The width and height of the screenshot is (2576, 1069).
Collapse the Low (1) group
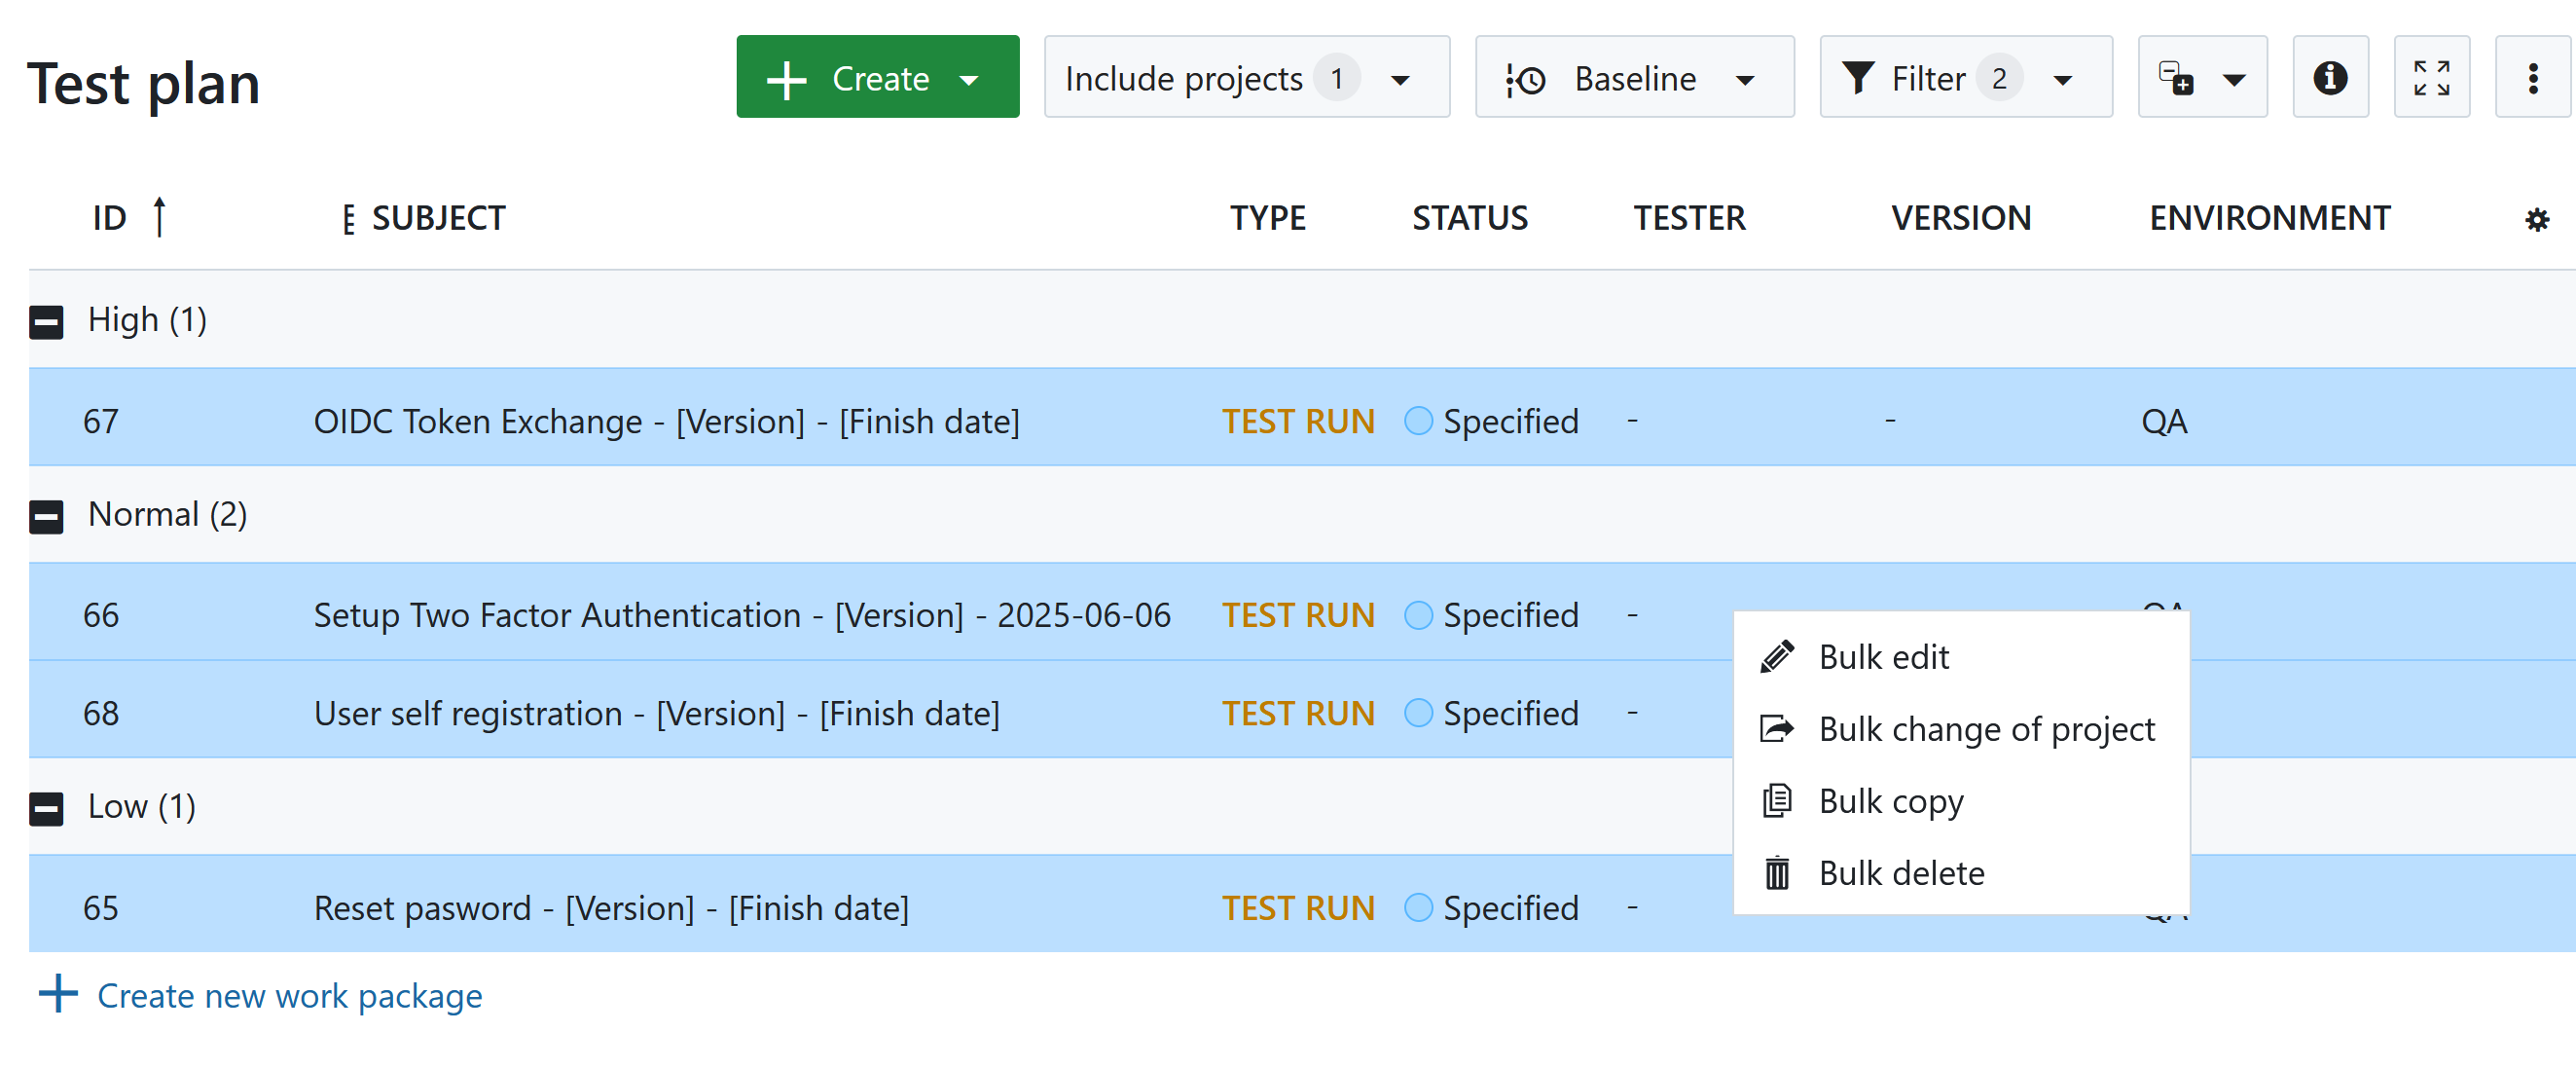pos(45,808)
